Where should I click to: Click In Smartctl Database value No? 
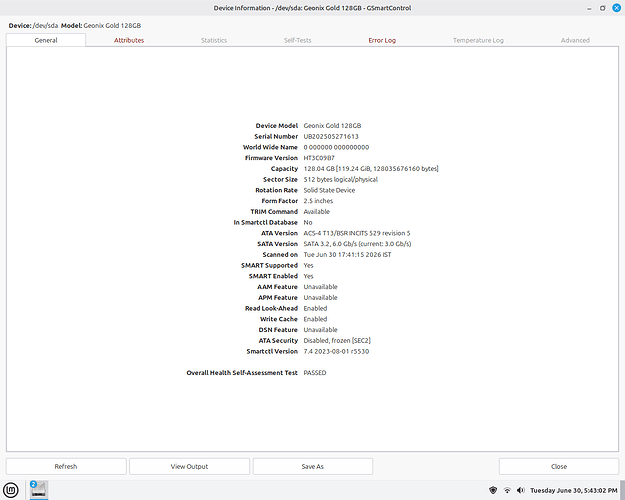click(308, 222)
